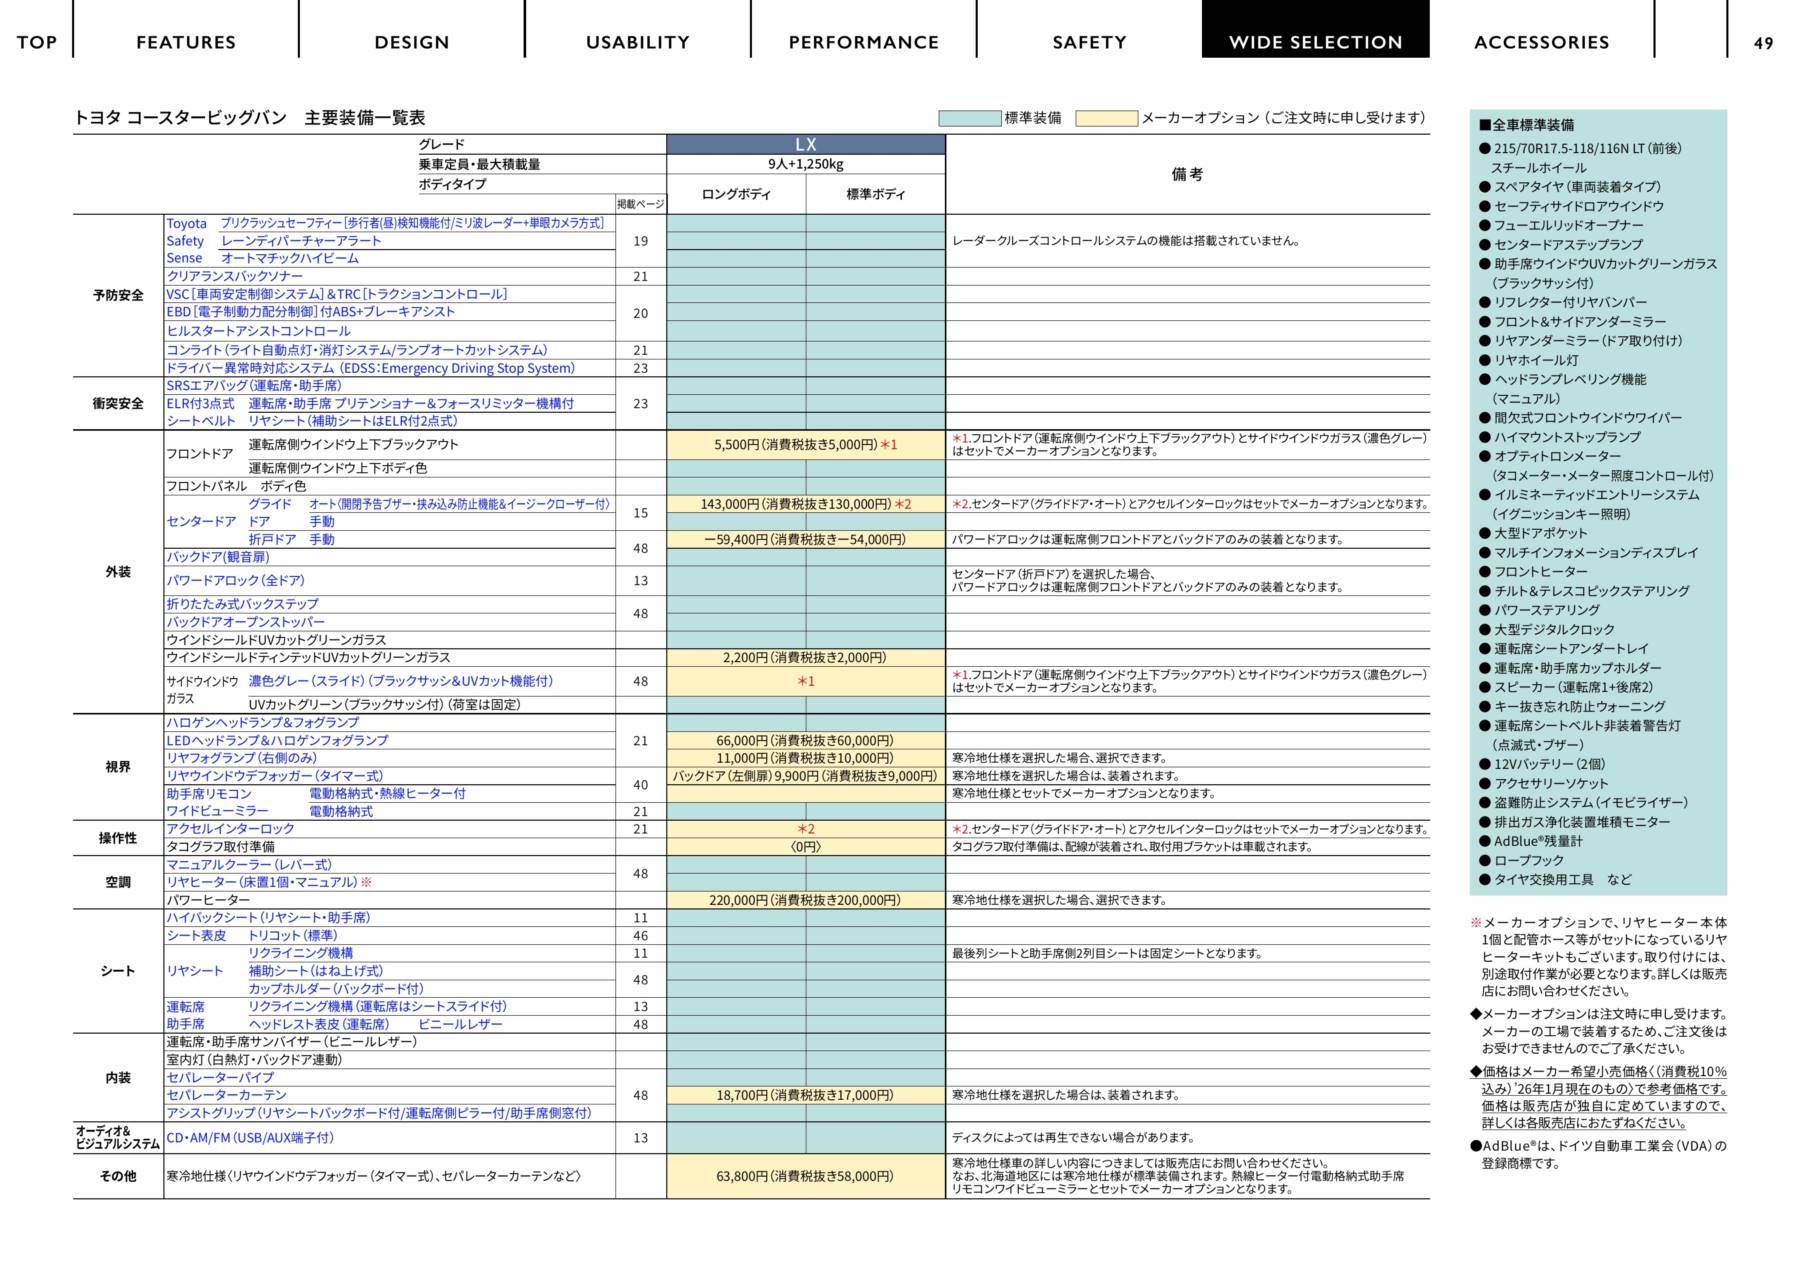
Task: Open the TOP navigation tab
Action: 36,42
